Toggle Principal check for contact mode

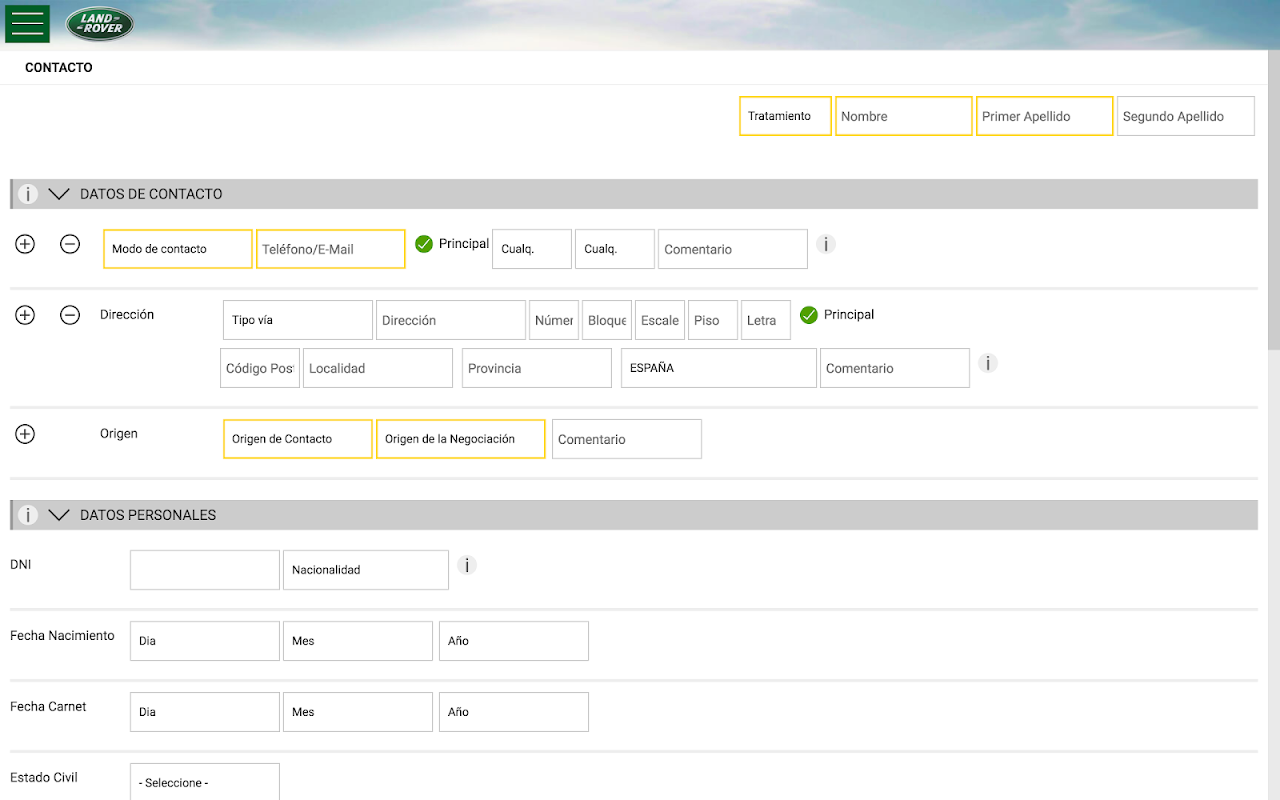click(424, 244)
